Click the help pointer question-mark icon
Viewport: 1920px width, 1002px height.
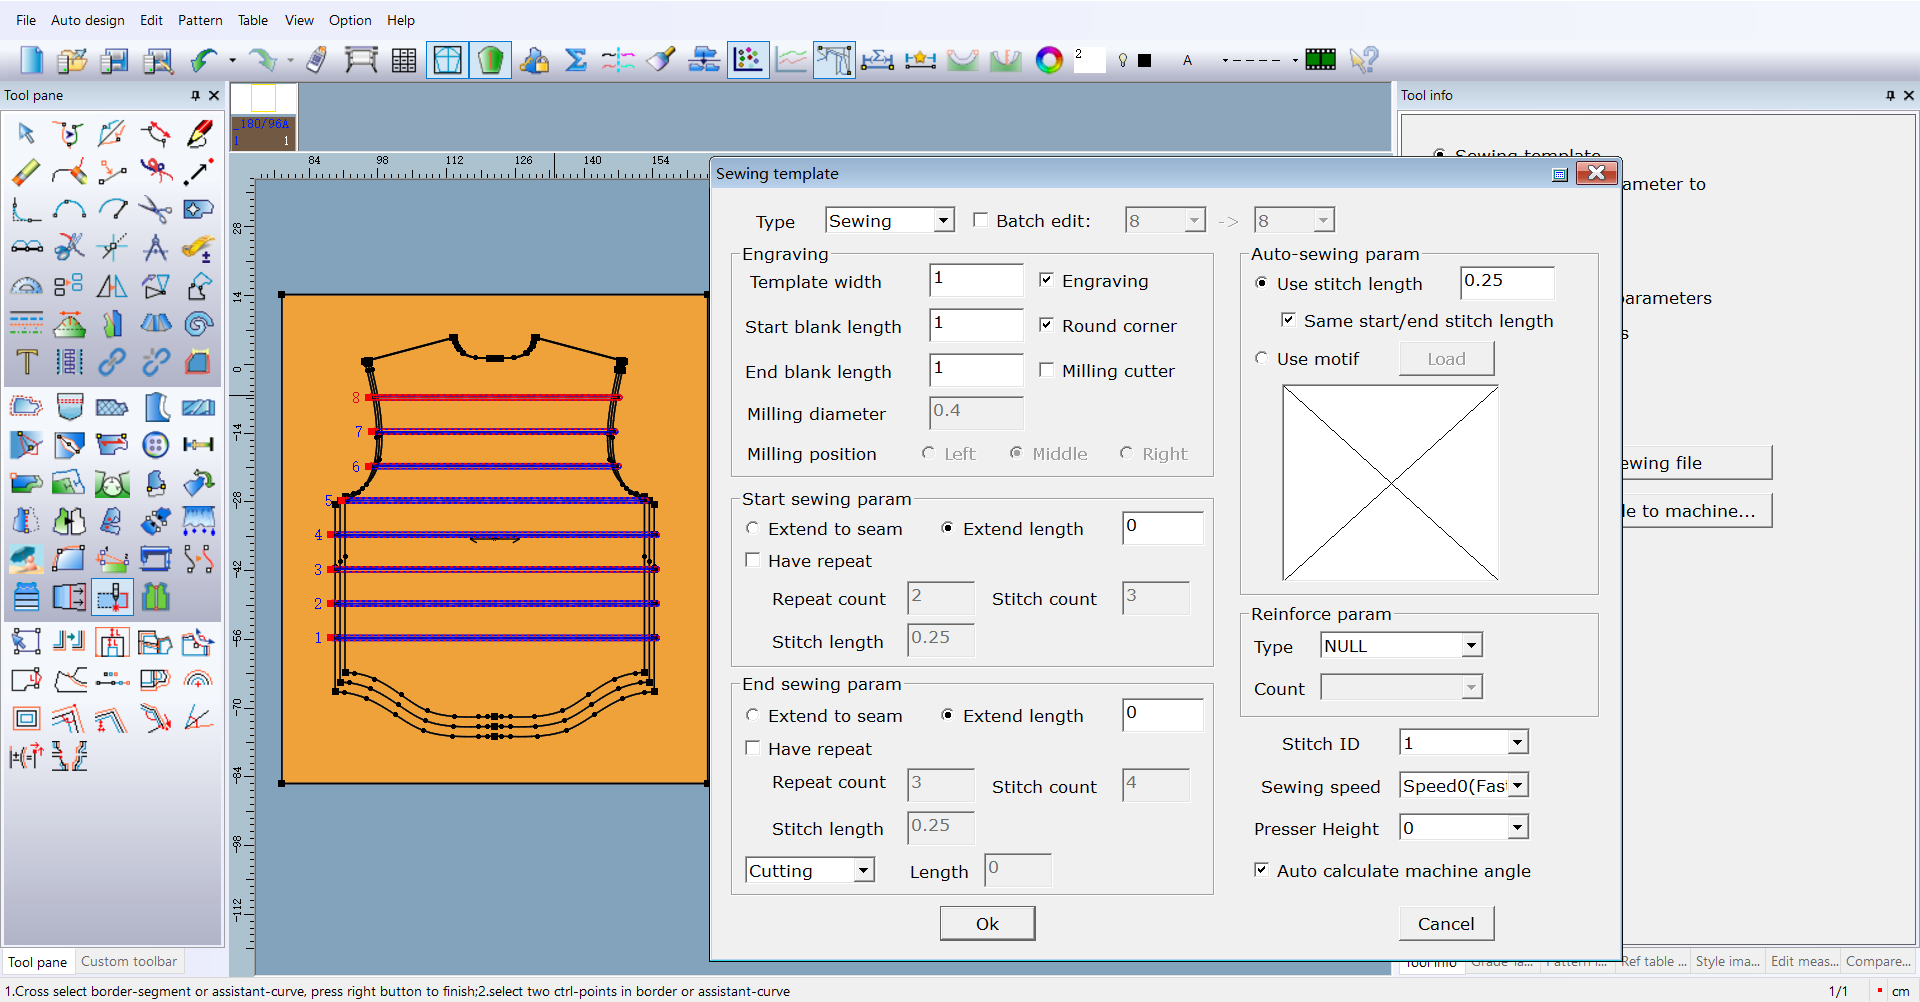1364,60
